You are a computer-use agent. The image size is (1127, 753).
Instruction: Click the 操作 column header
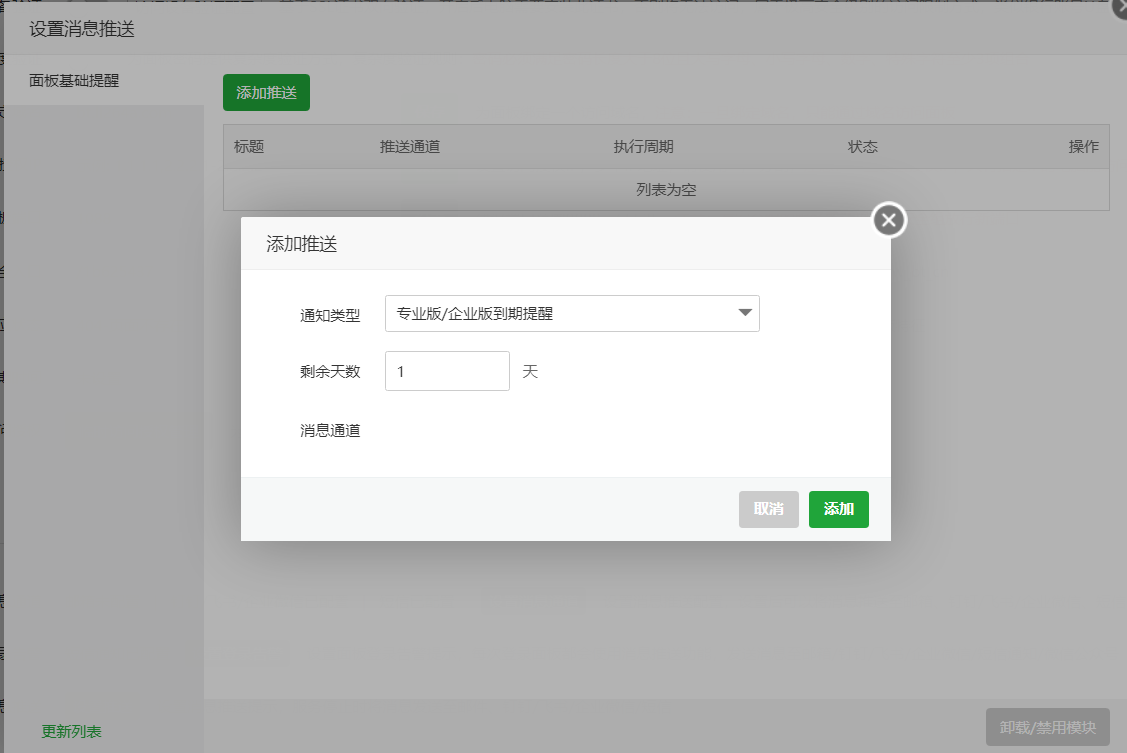(x=1083, y=147)
